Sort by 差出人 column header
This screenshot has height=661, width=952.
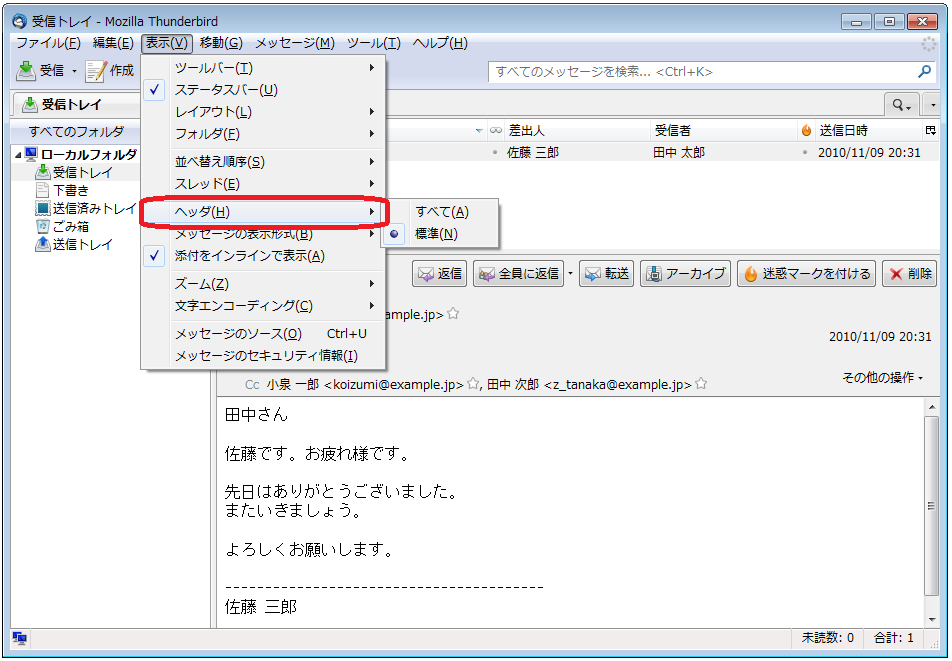577,131
